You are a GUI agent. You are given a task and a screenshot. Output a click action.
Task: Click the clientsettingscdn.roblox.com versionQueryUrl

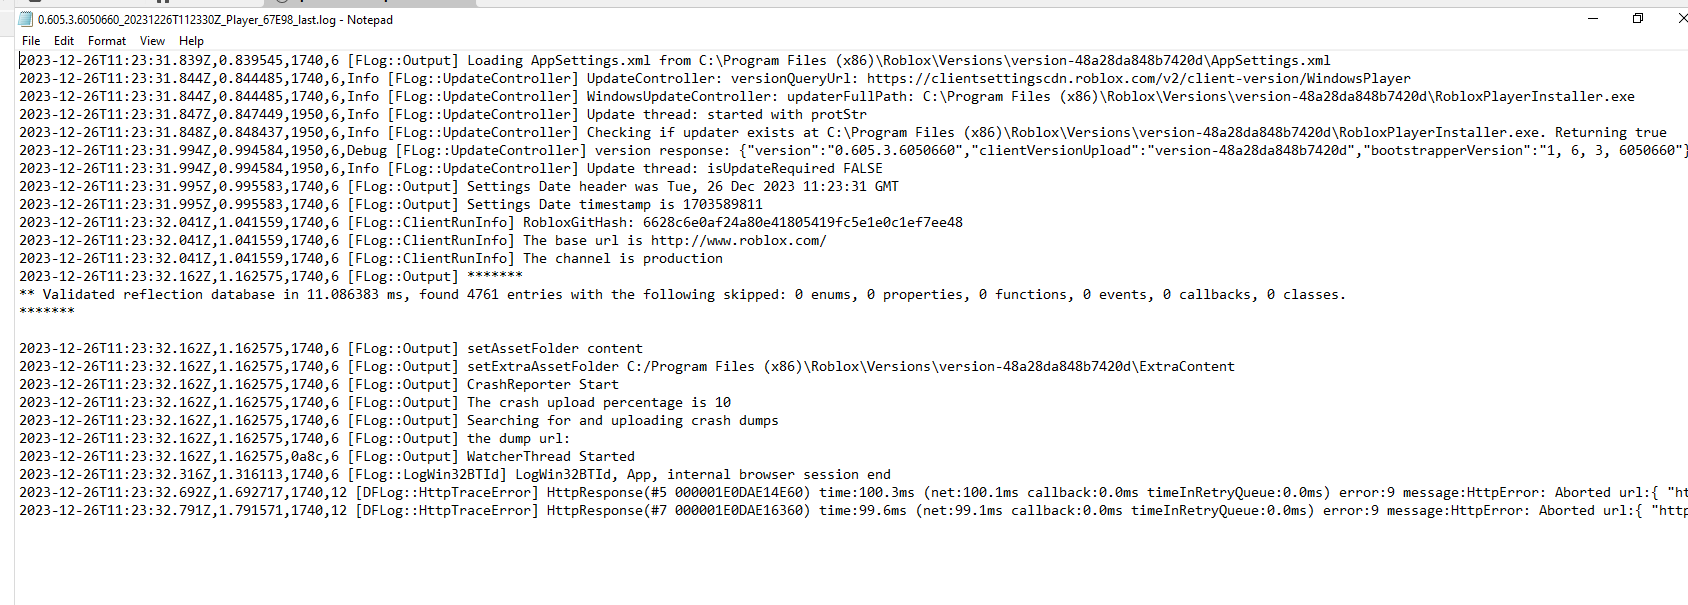coord(1138,79)
